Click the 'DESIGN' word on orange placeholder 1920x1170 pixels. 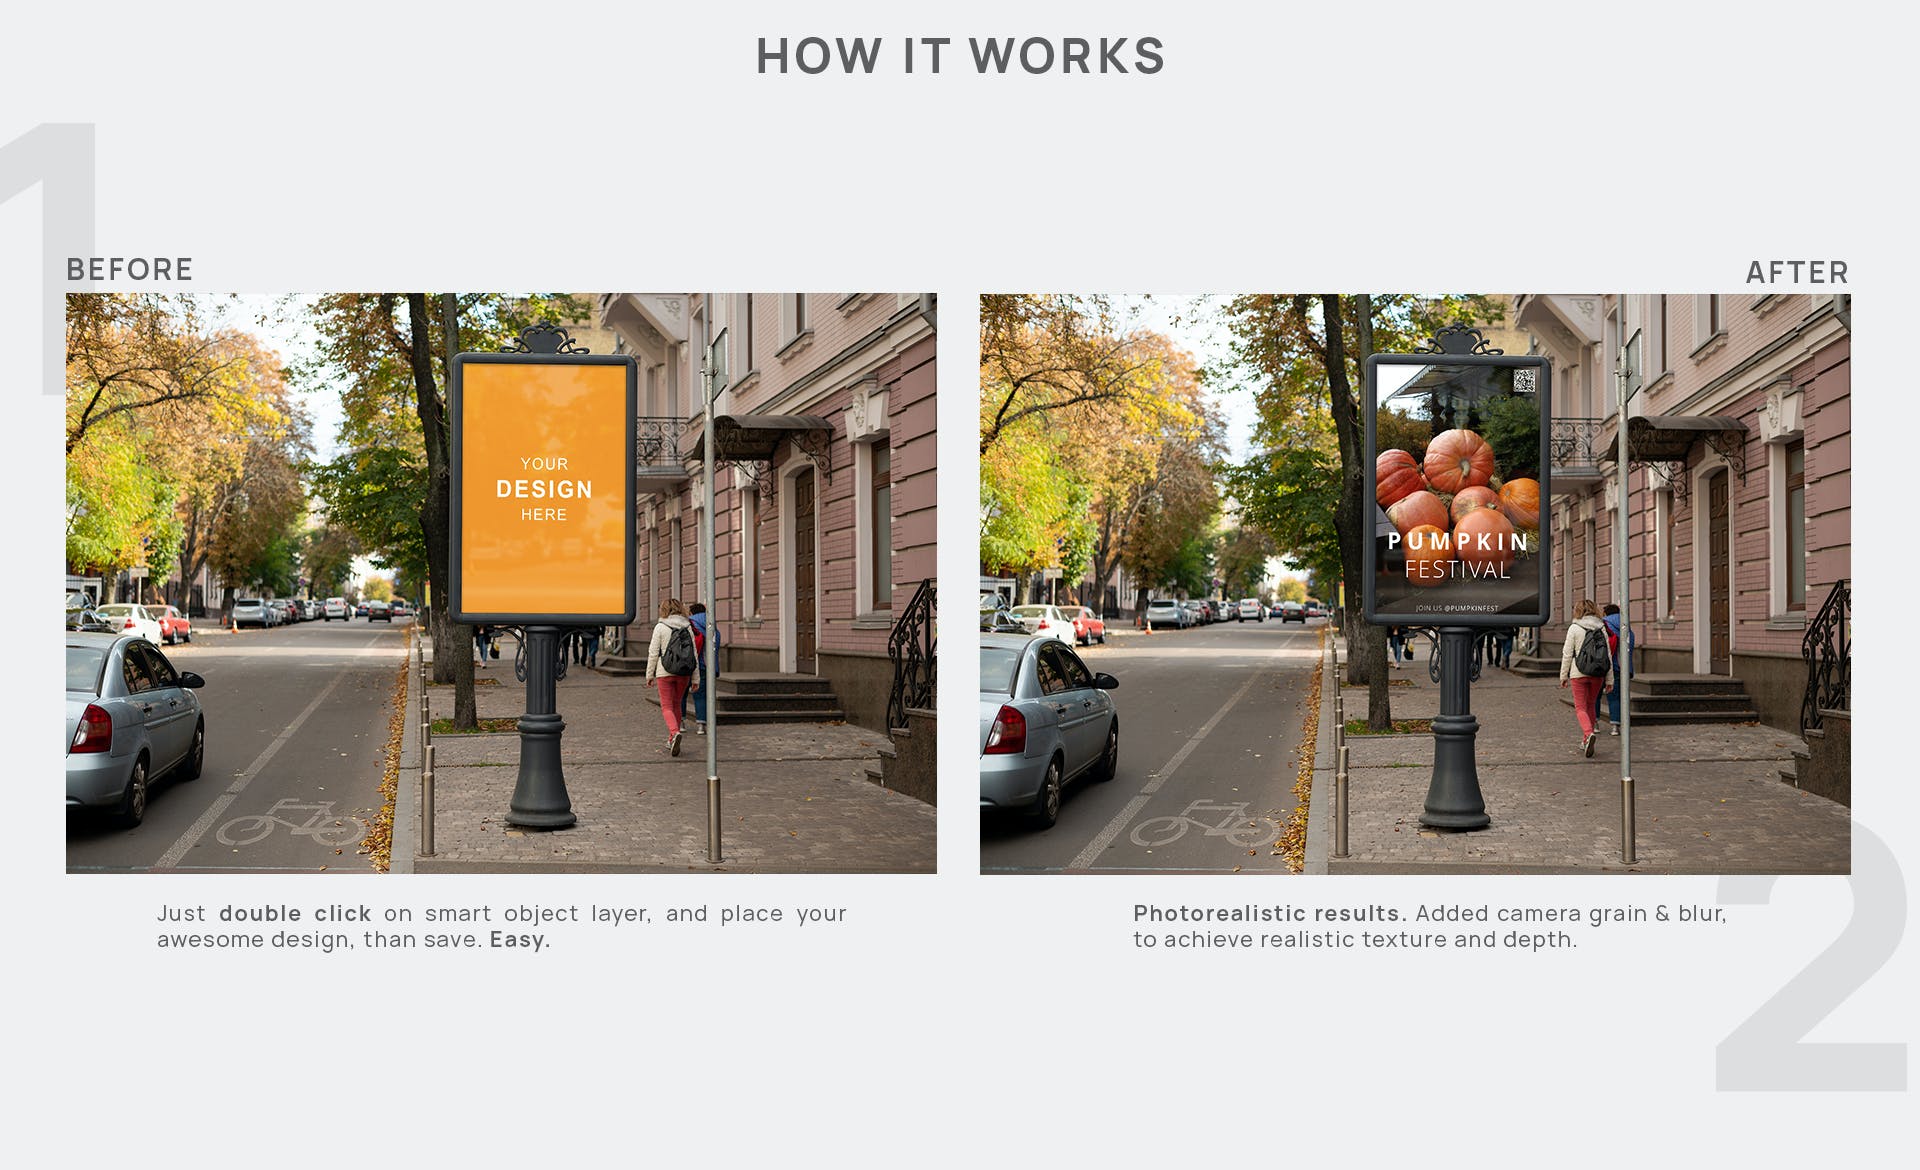click(x=544, y=489)
